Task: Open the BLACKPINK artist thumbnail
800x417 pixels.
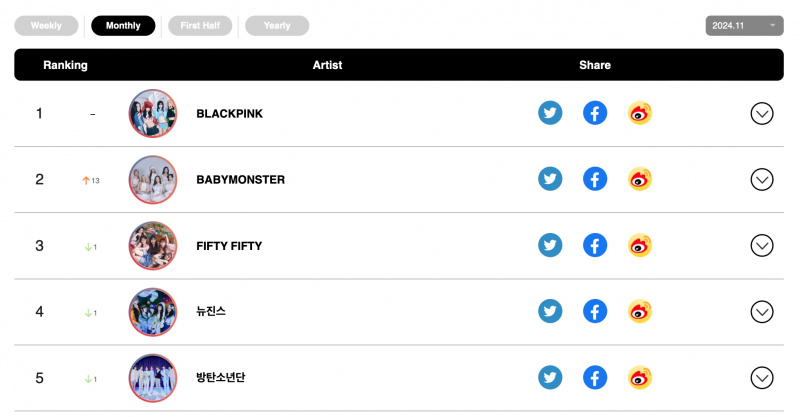Action: click(x=153, y=113)
